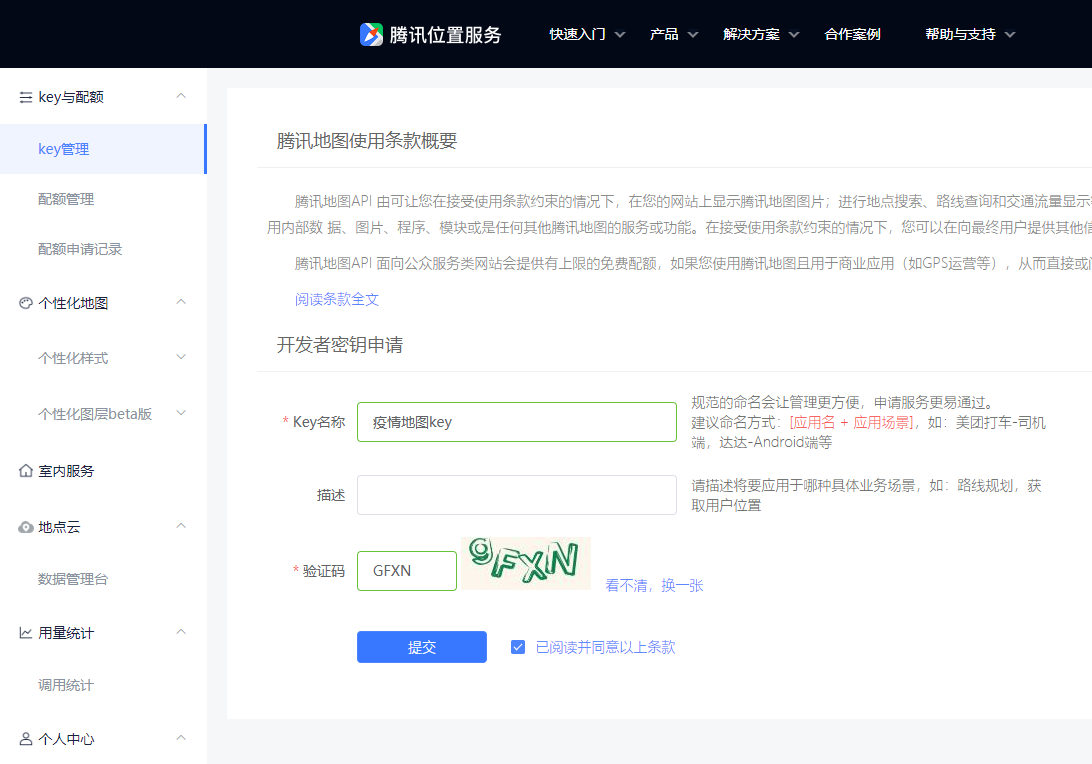Open the 快速入门 dropdown in top nav
The height and width of the screenshot is (764, 1092).
pyautogui.click(x=587, y=34)
